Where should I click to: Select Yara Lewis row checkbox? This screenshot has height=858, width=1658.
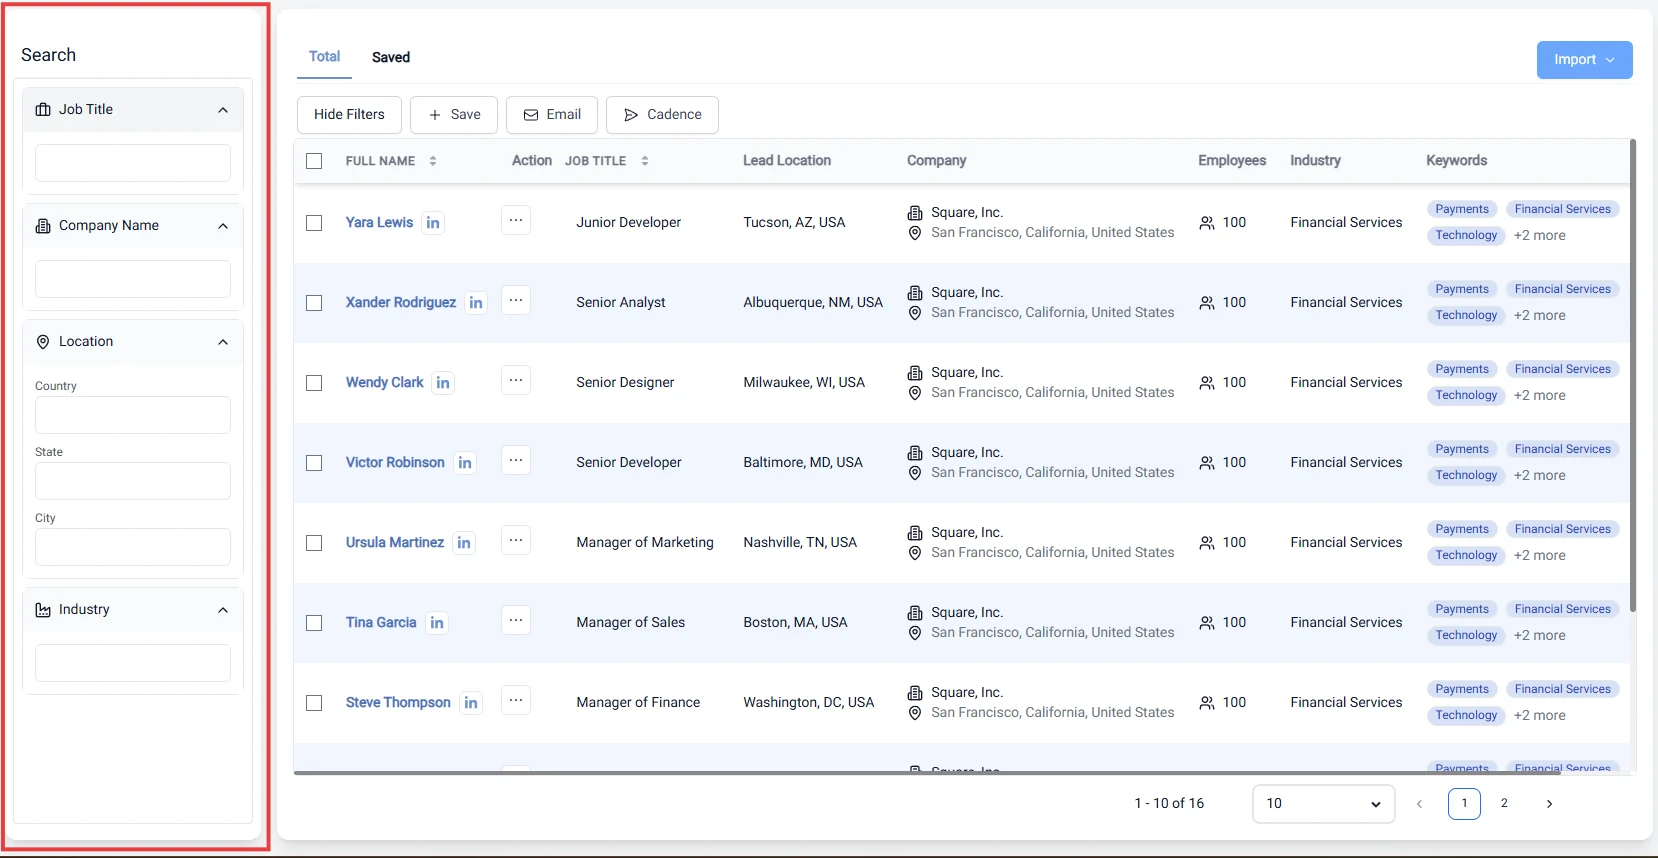tap(314, 223)
